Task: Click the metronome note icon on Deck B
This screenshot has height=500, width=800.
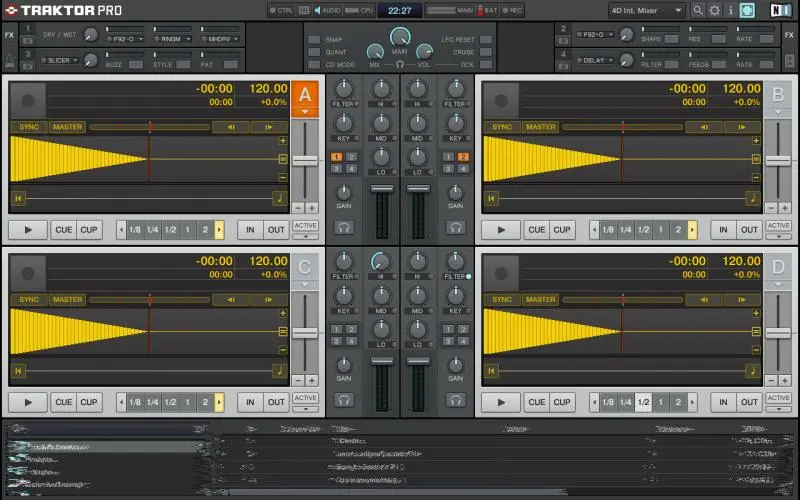Action: (752, 198)
